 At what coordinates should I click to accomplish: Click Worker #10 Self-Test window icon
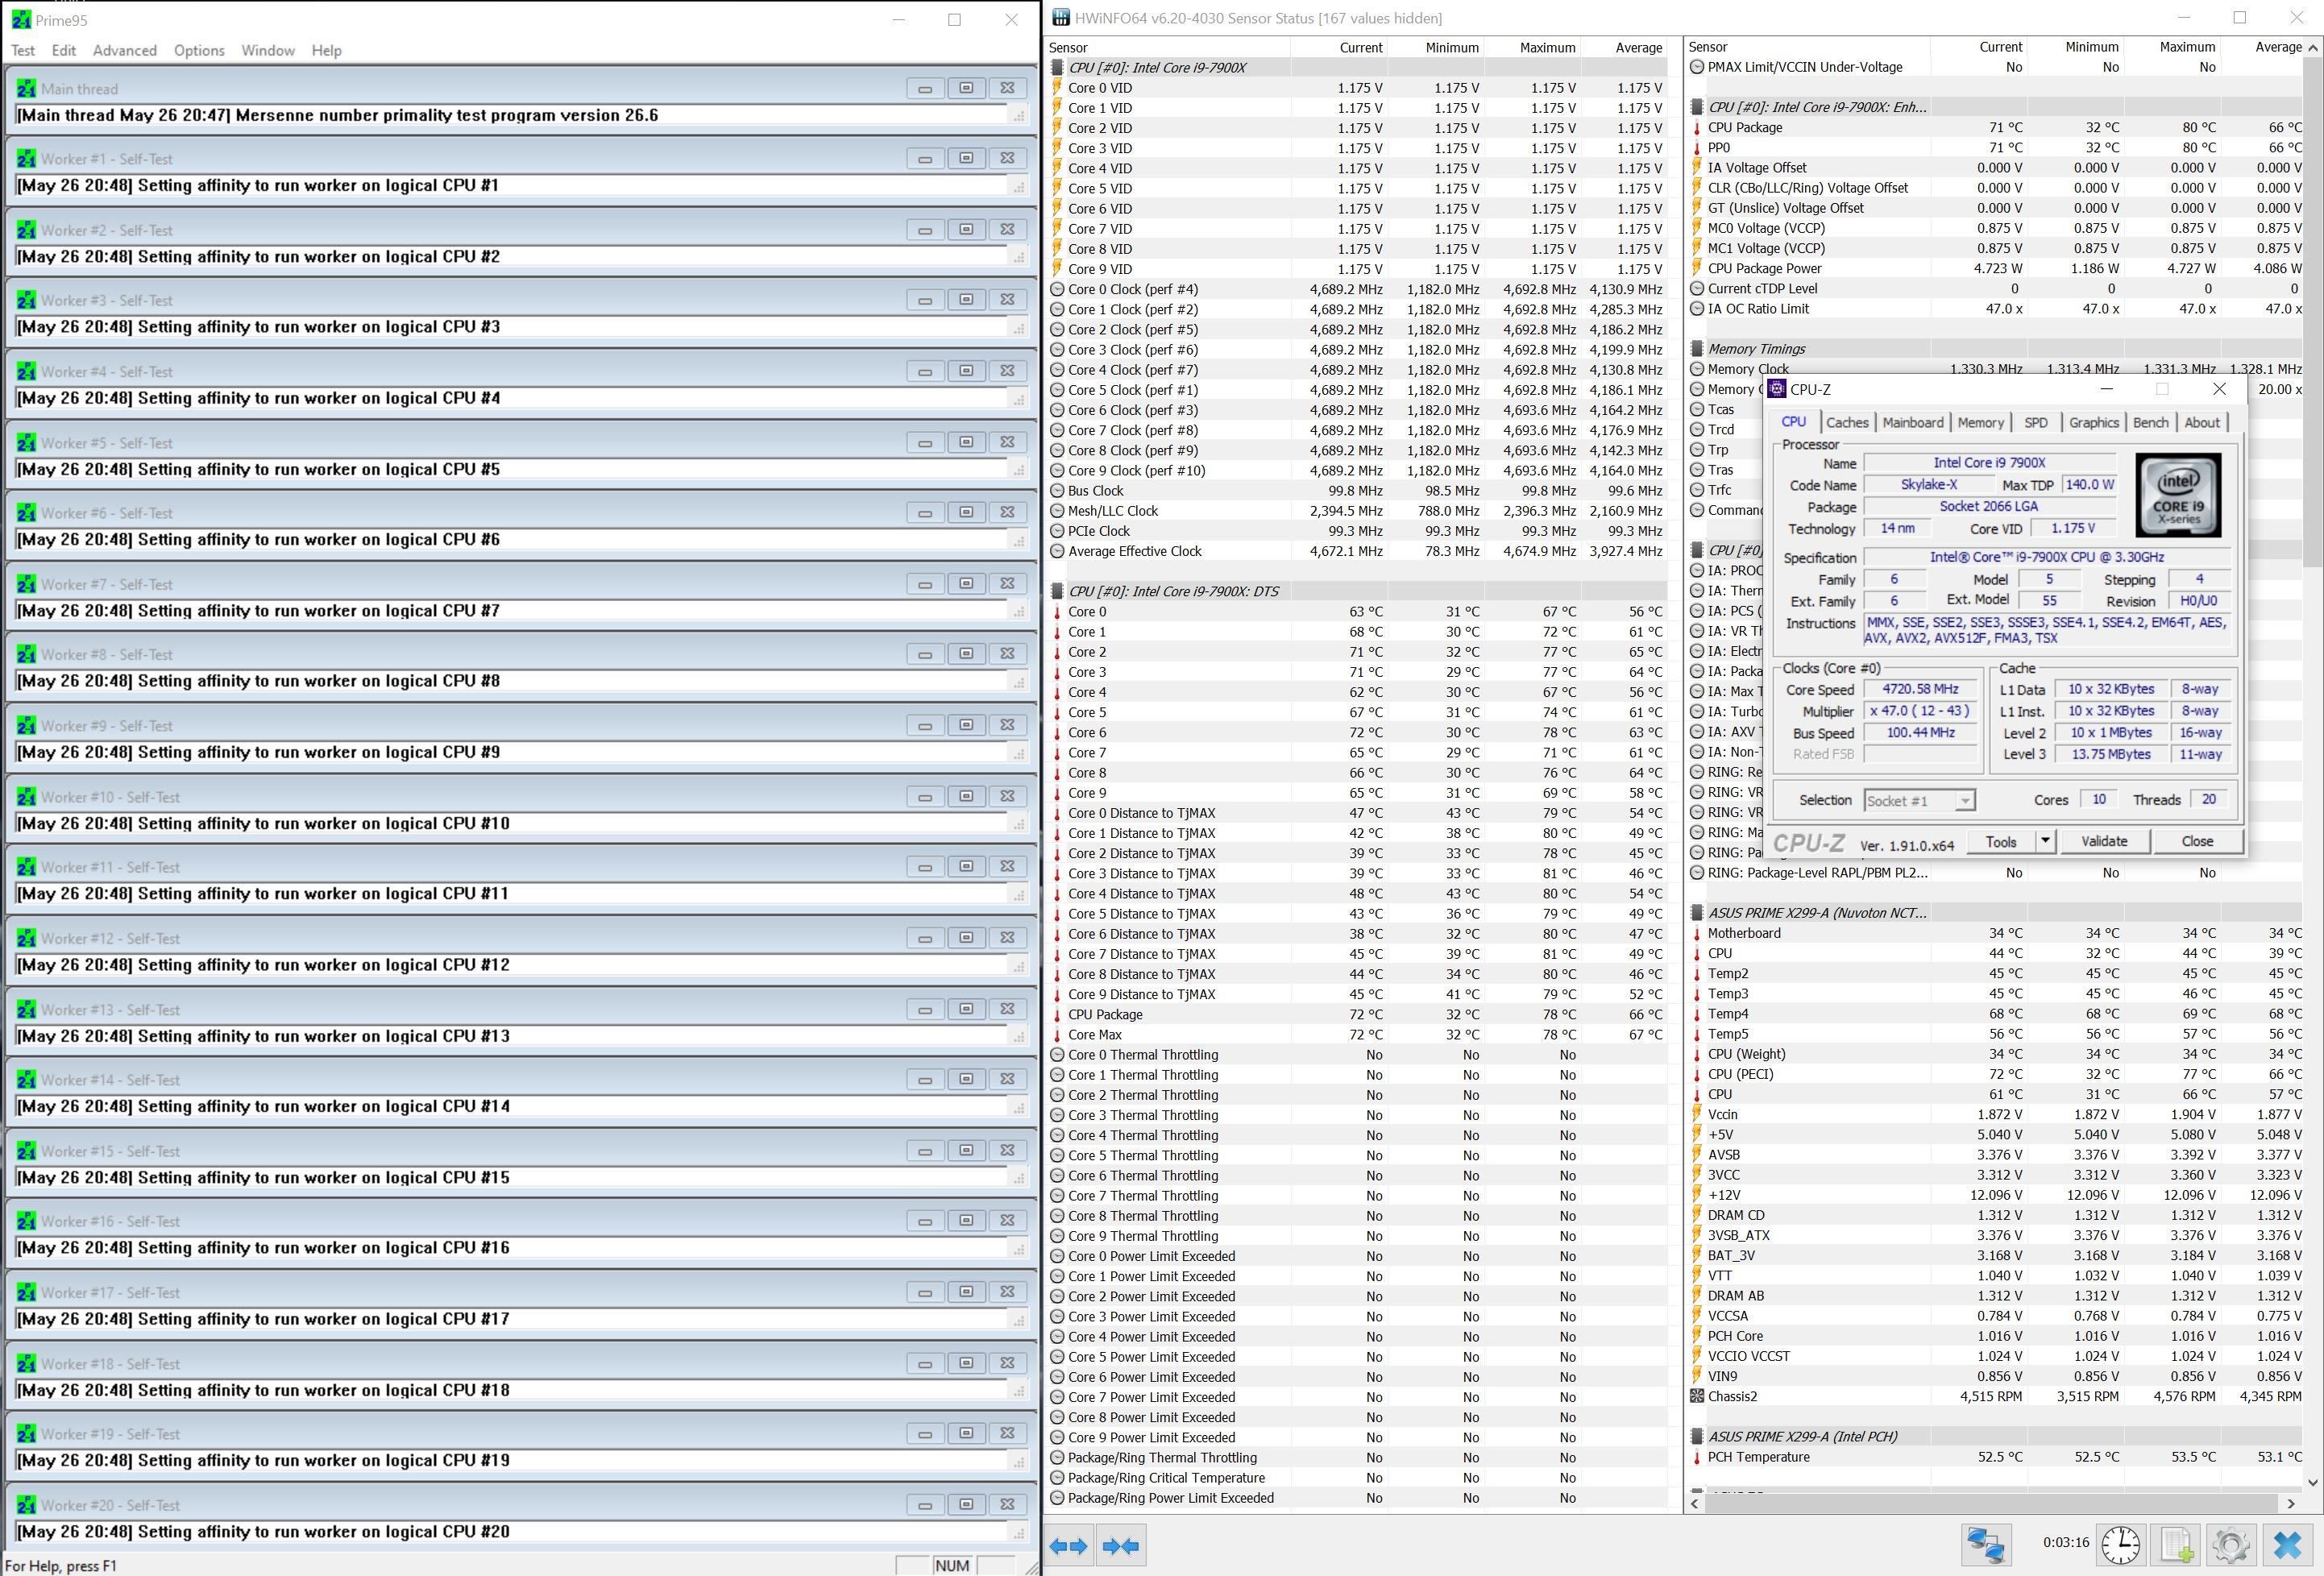(x=26, y=797)
